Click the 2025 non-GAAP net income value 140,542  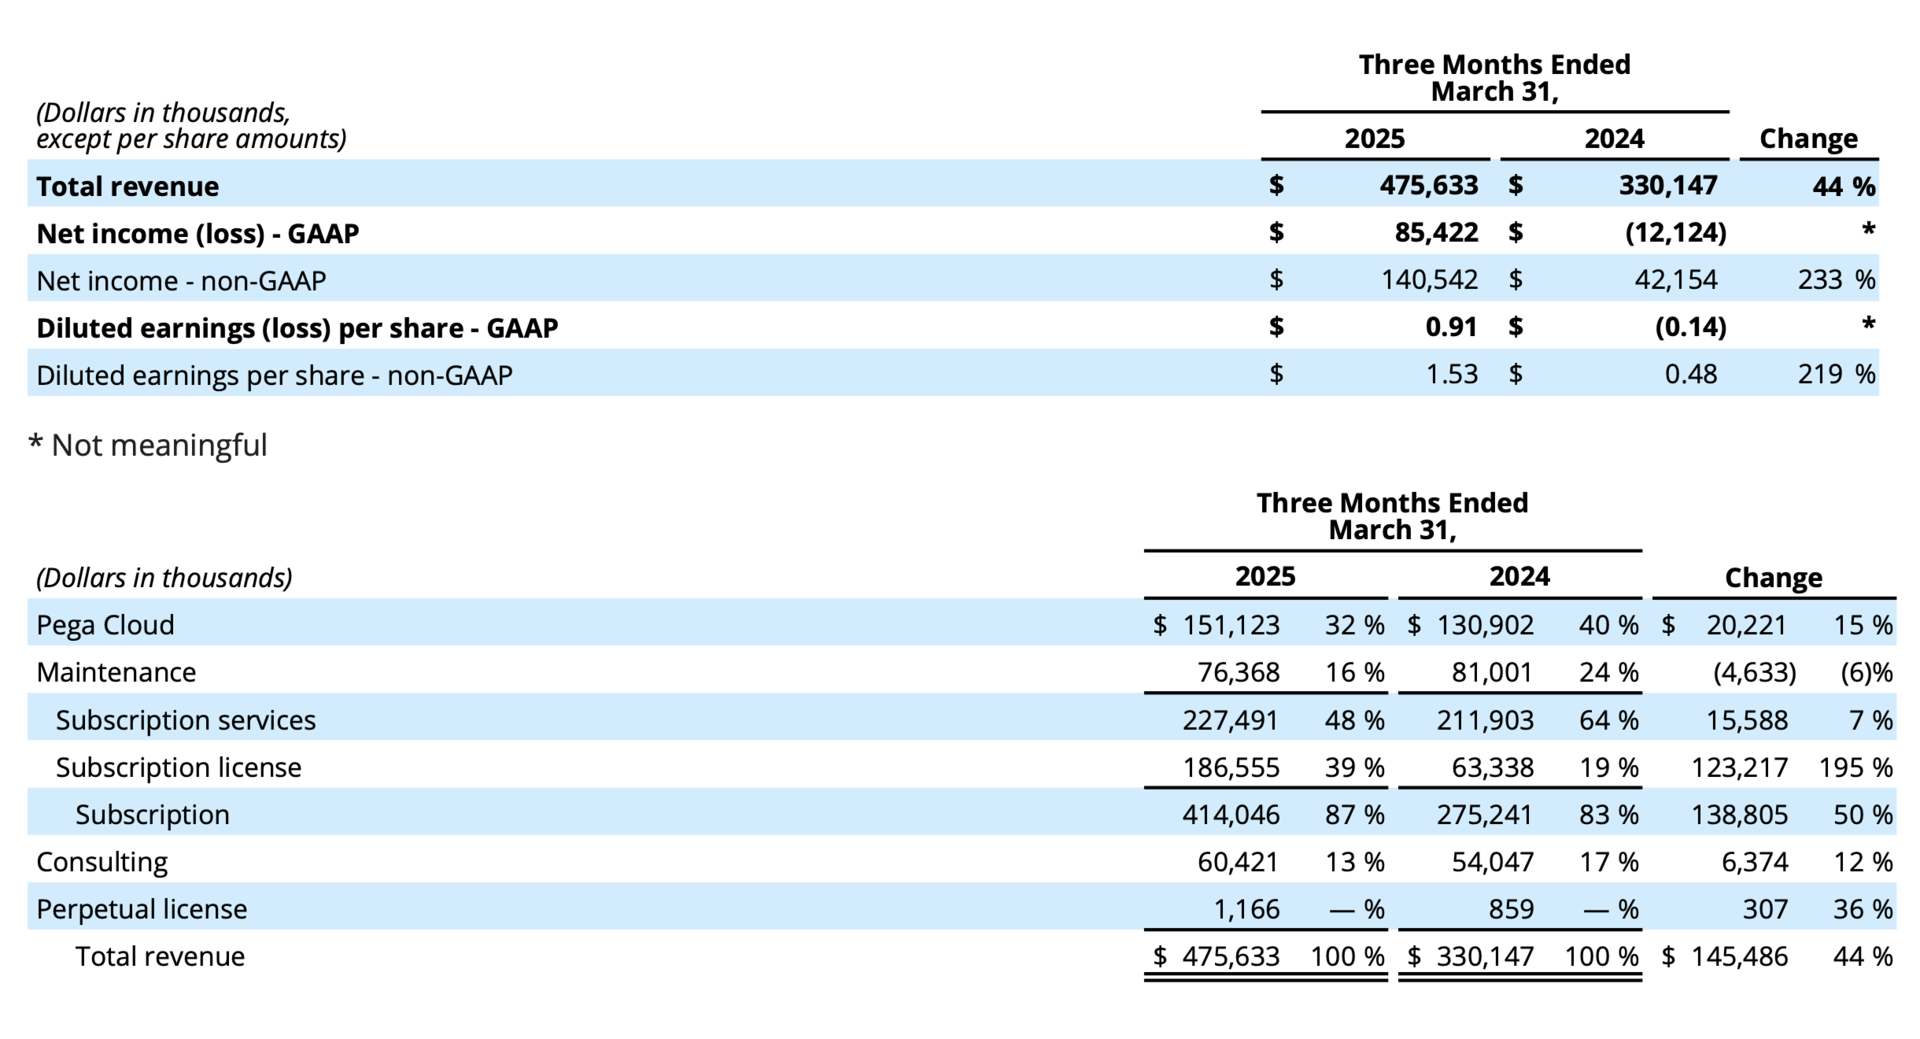1428,280
